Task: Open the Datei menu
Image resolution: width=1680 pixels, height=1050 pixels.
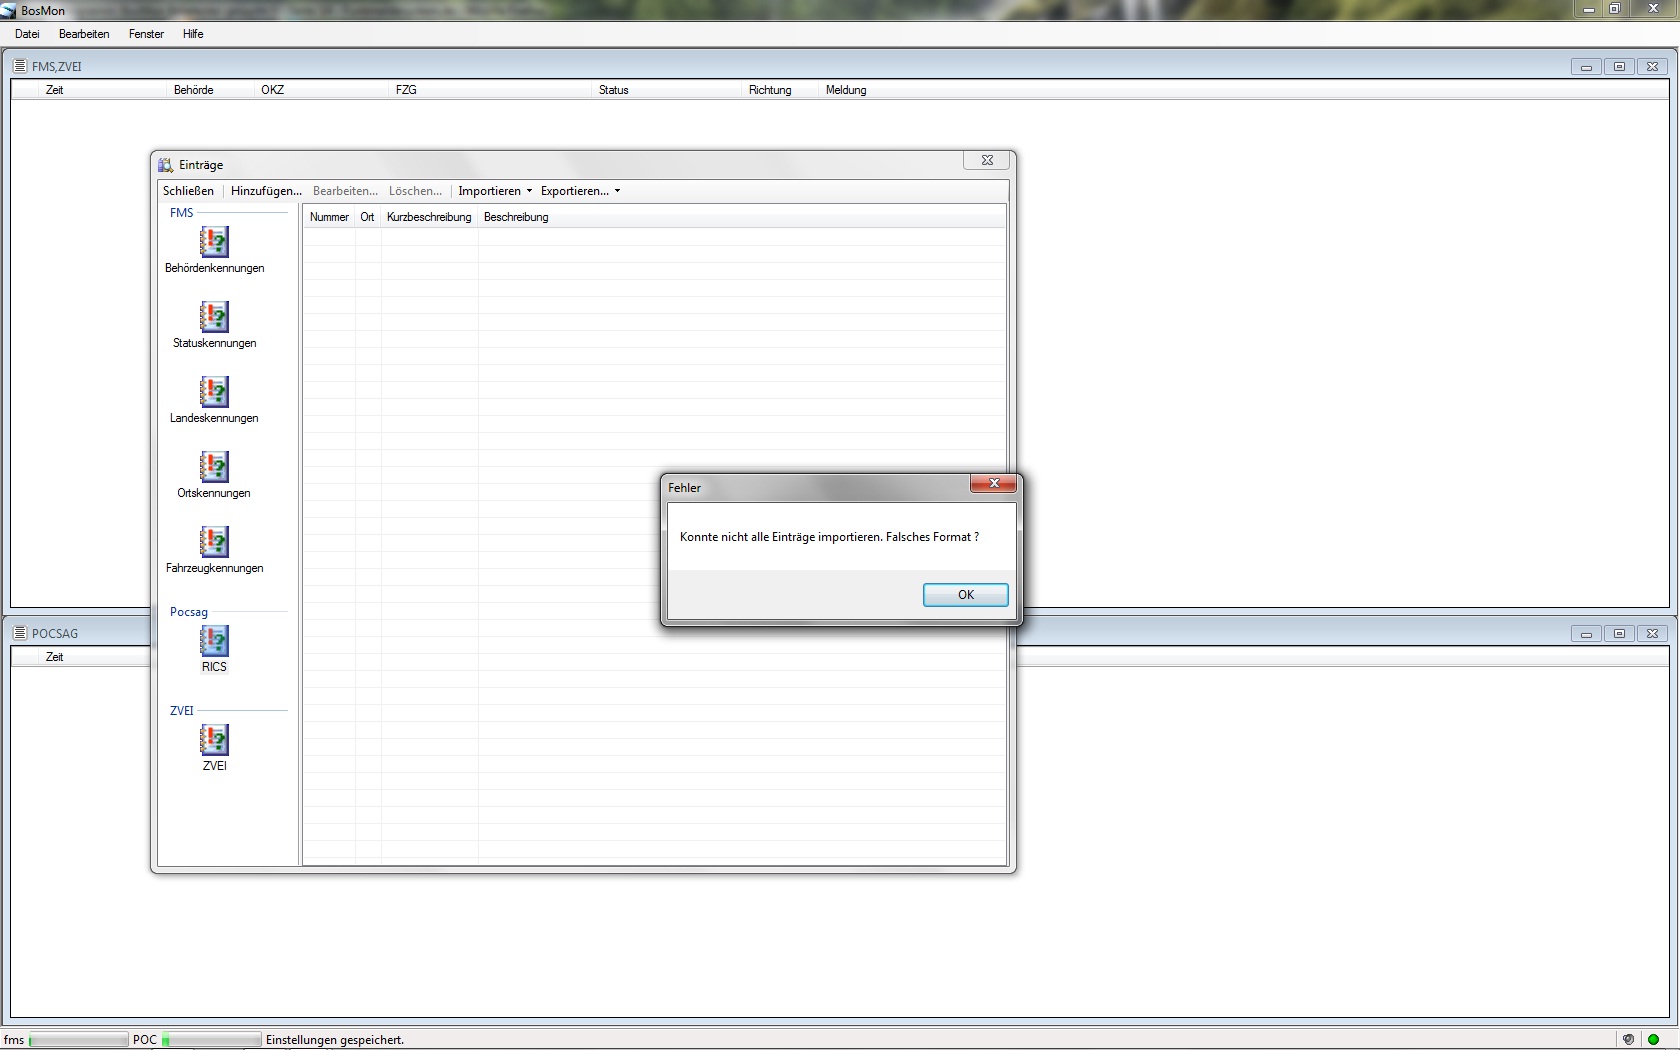Action: (27, 34)
